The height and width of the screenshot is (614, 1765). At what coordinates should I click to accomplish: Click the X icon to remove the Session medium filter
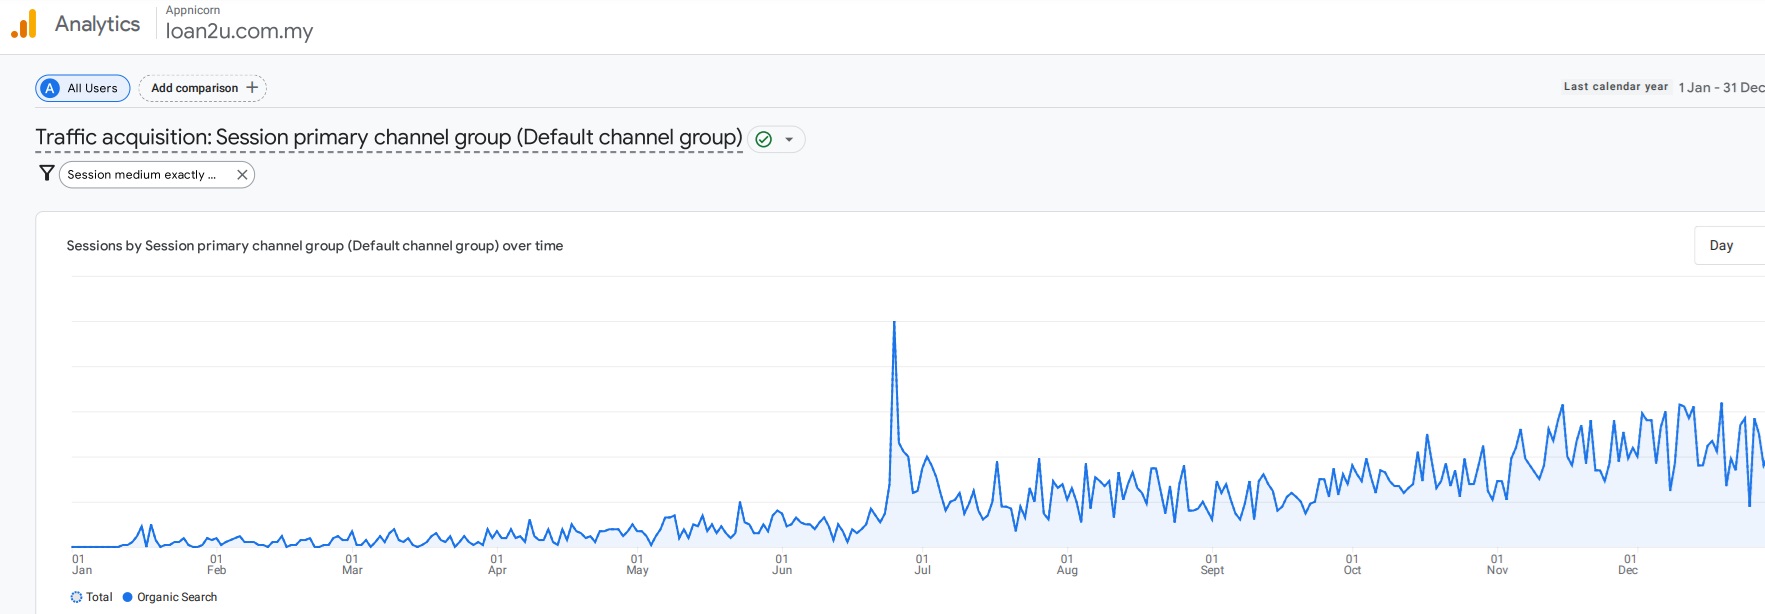(240, 174)
